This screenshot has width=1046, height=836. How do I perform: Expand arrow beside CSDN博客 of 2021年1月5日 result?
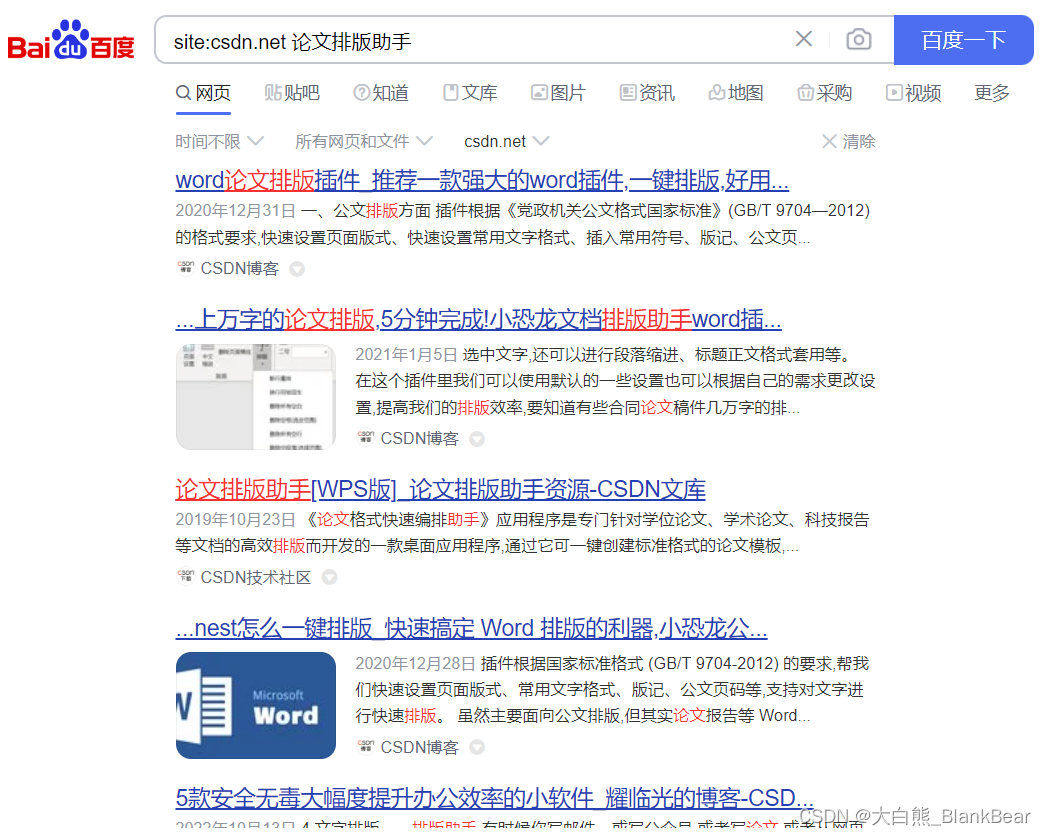click(477, 439)
